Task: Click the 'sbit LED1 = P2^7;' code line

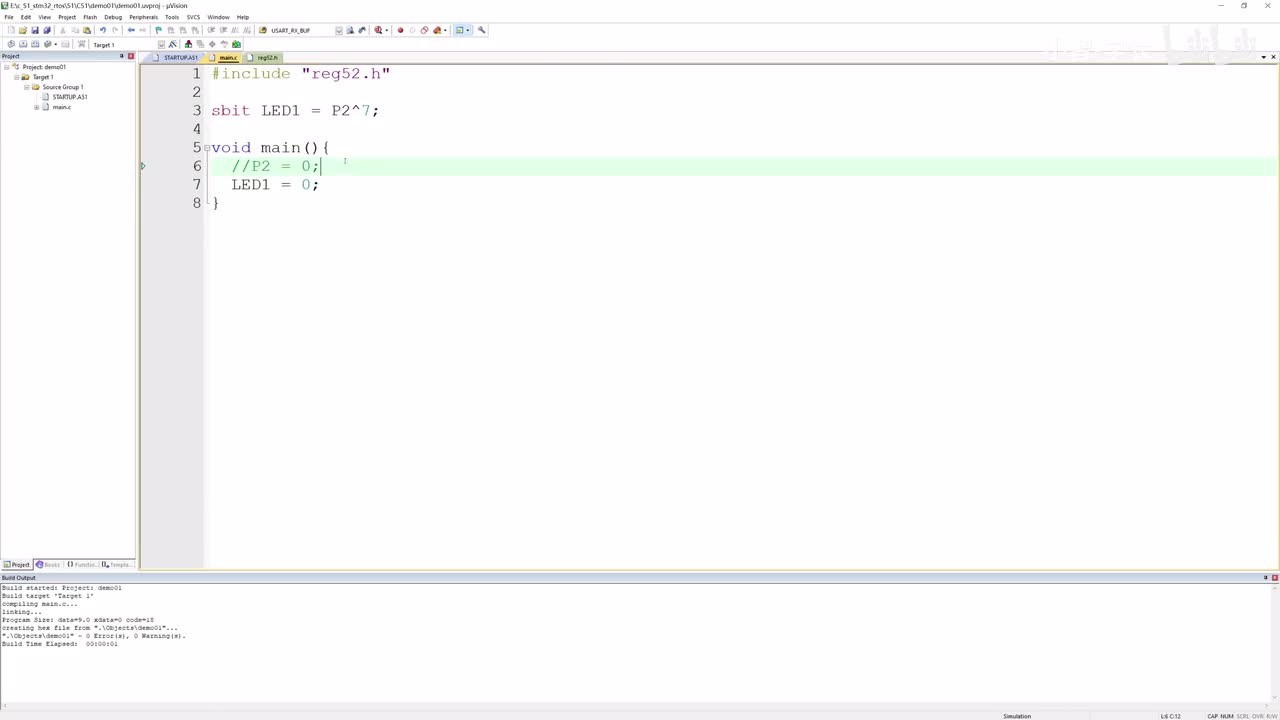Action: pyautogui.click(x=295, y=111)
